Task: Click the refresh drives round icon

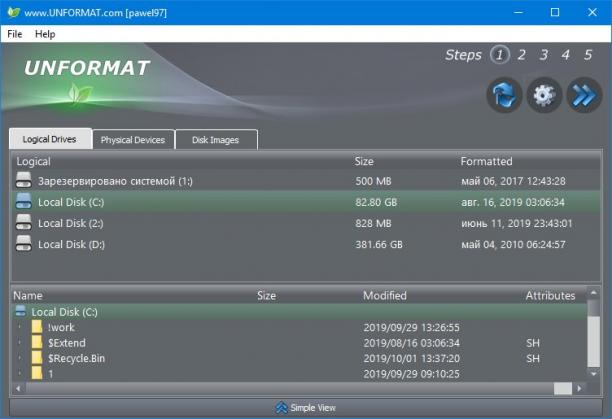Action: [504, 95]
